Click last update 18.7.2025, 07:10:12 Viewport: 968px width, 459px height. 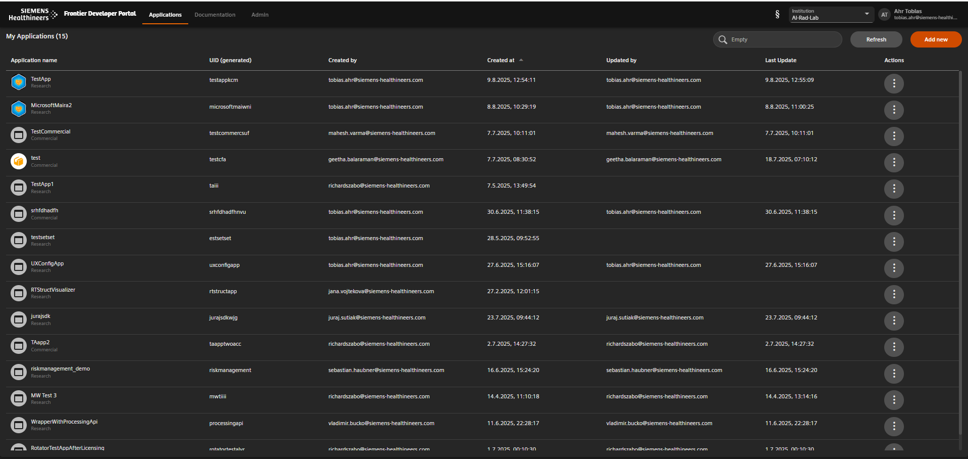point(790,159)
